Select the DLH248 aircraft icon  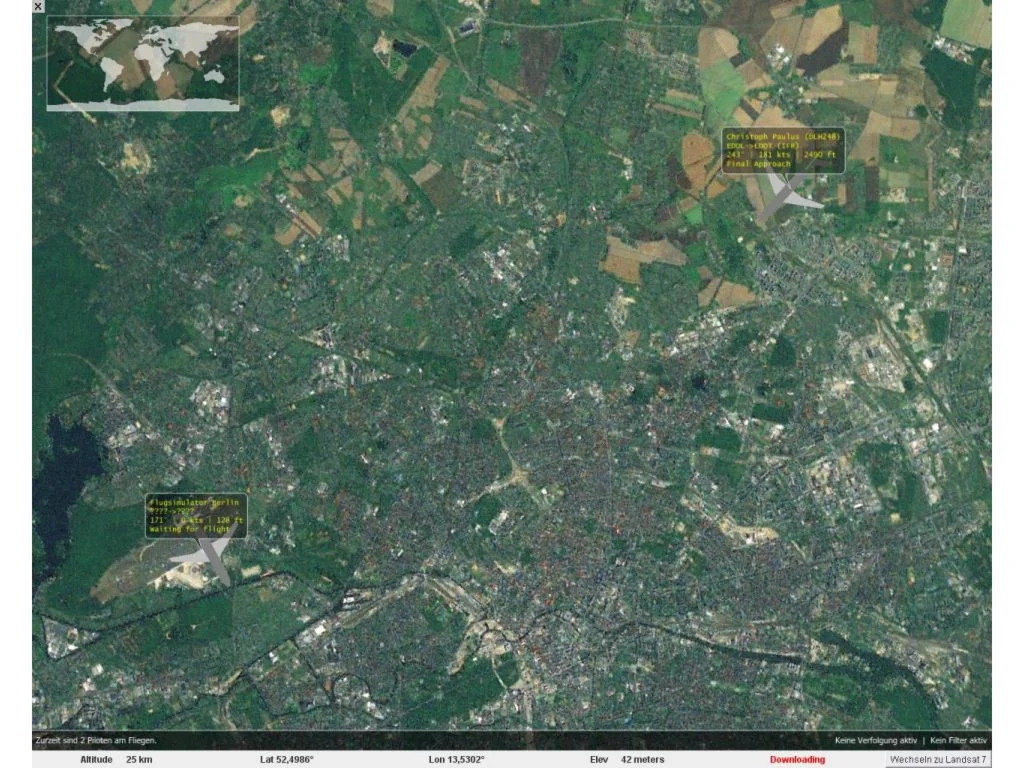788,197
